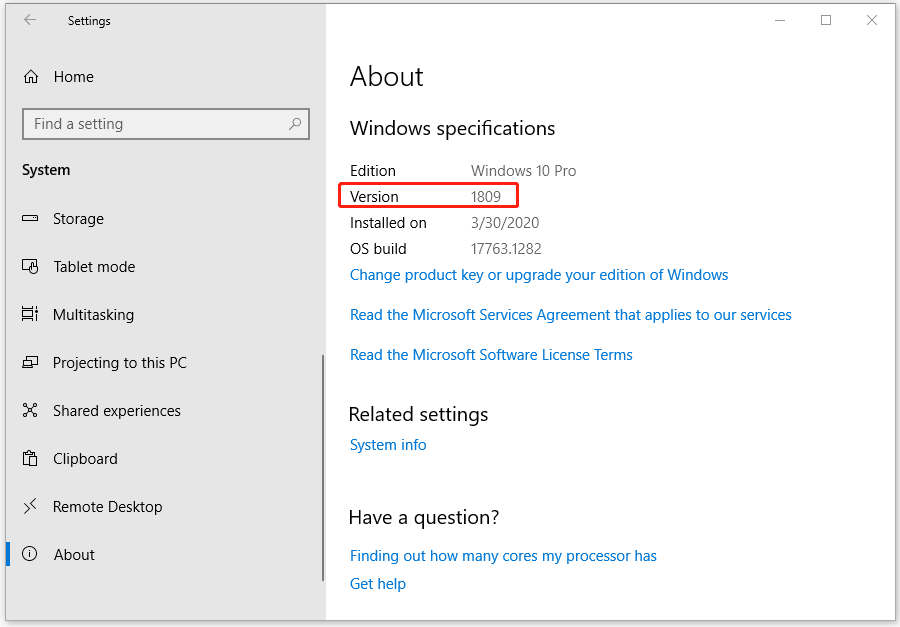Open the Microsoft Services Agreement link
This screenshot has height=627, width=900.
tap(570, 314)
